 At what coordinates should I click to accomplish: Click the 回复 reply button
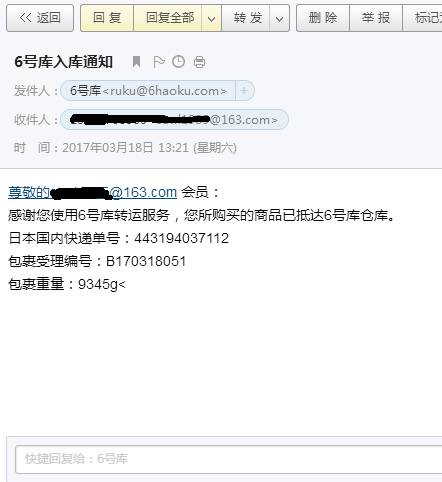coord(107,18)
